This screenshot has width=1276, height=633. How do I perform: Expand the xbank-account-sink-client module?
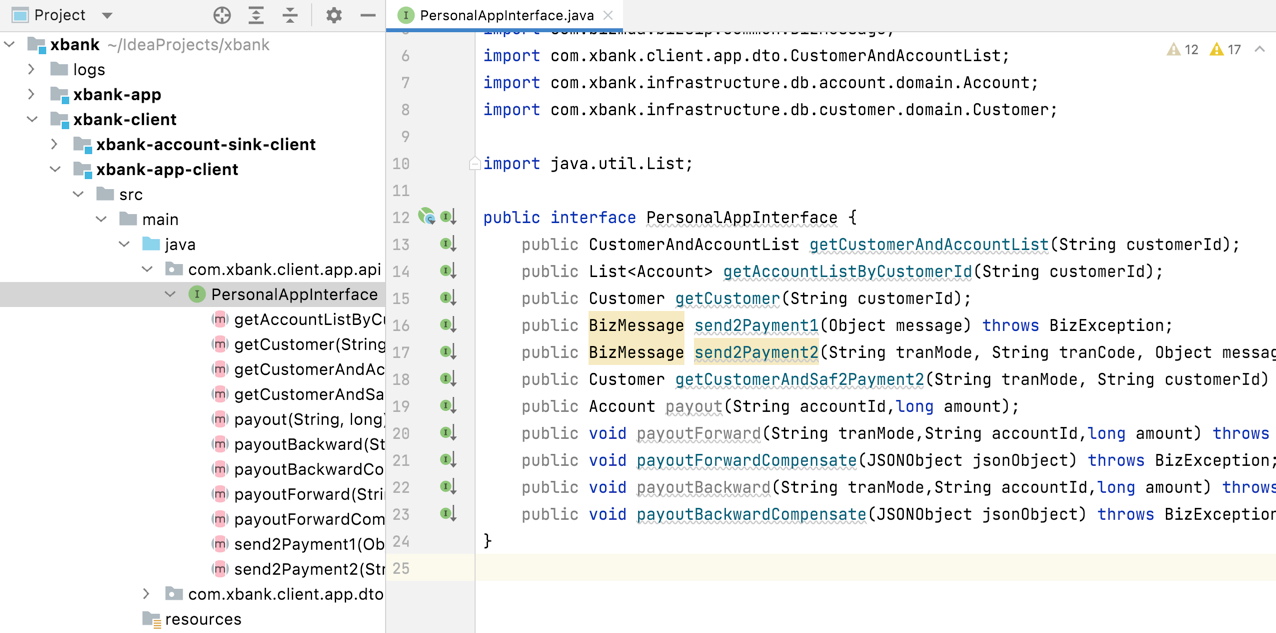click(x=55, y=144)
